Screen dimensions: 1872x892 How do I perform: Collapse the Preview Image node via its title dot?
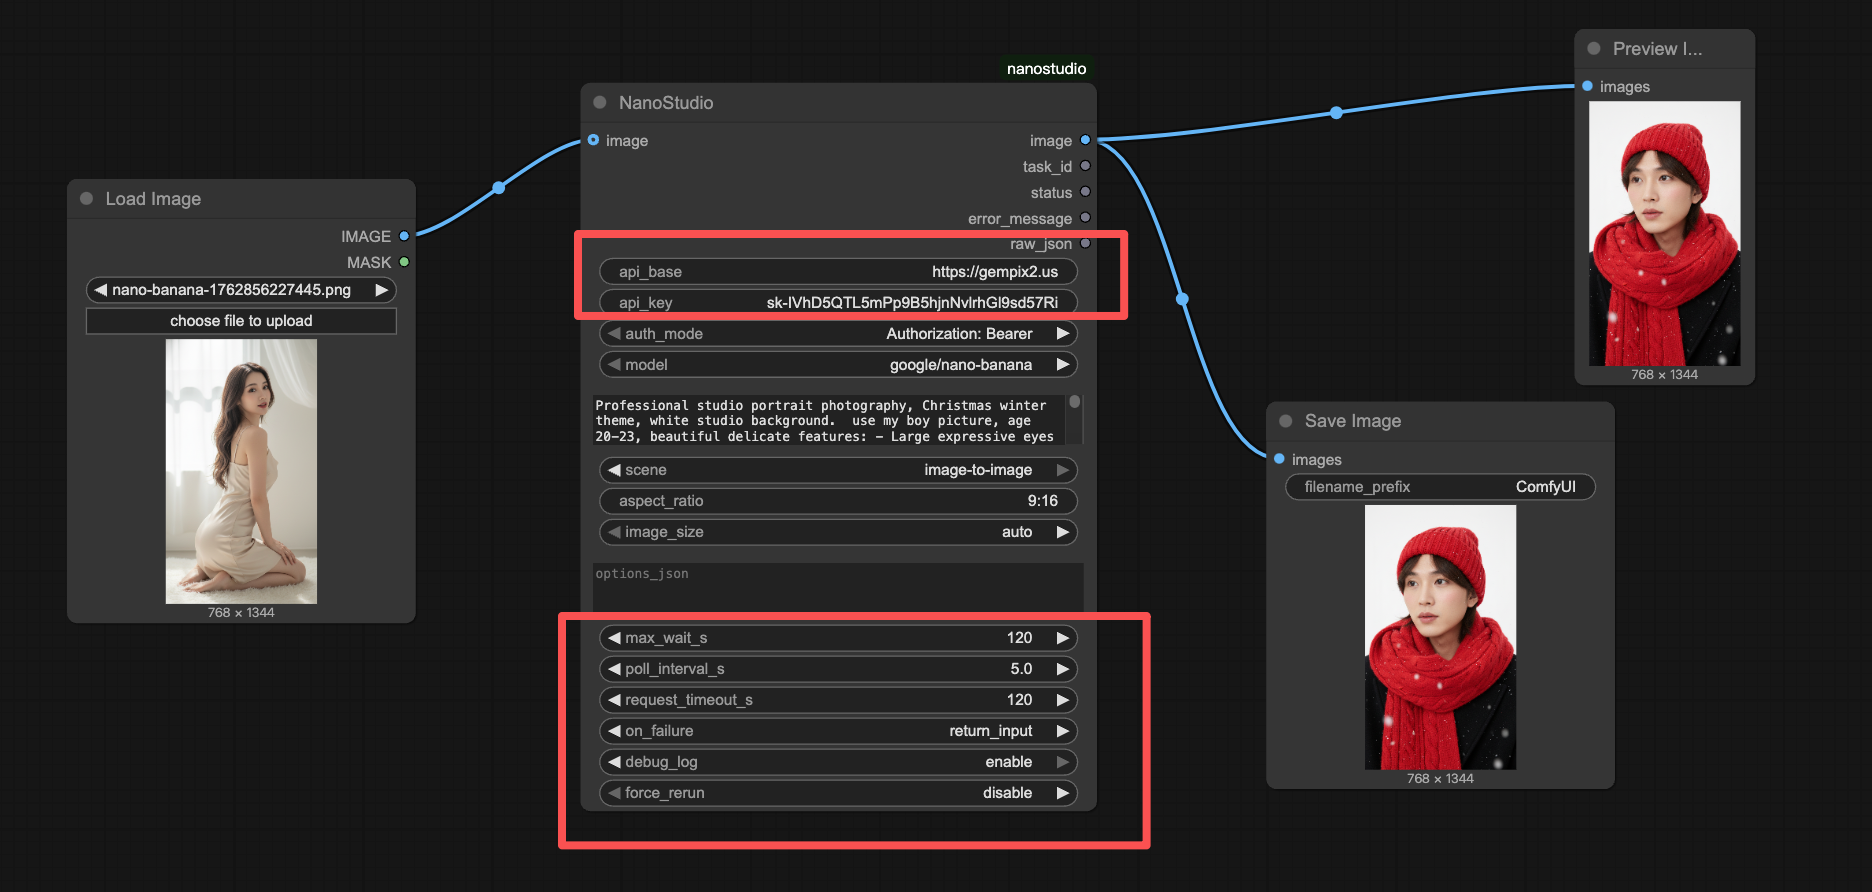point(1594,48)
